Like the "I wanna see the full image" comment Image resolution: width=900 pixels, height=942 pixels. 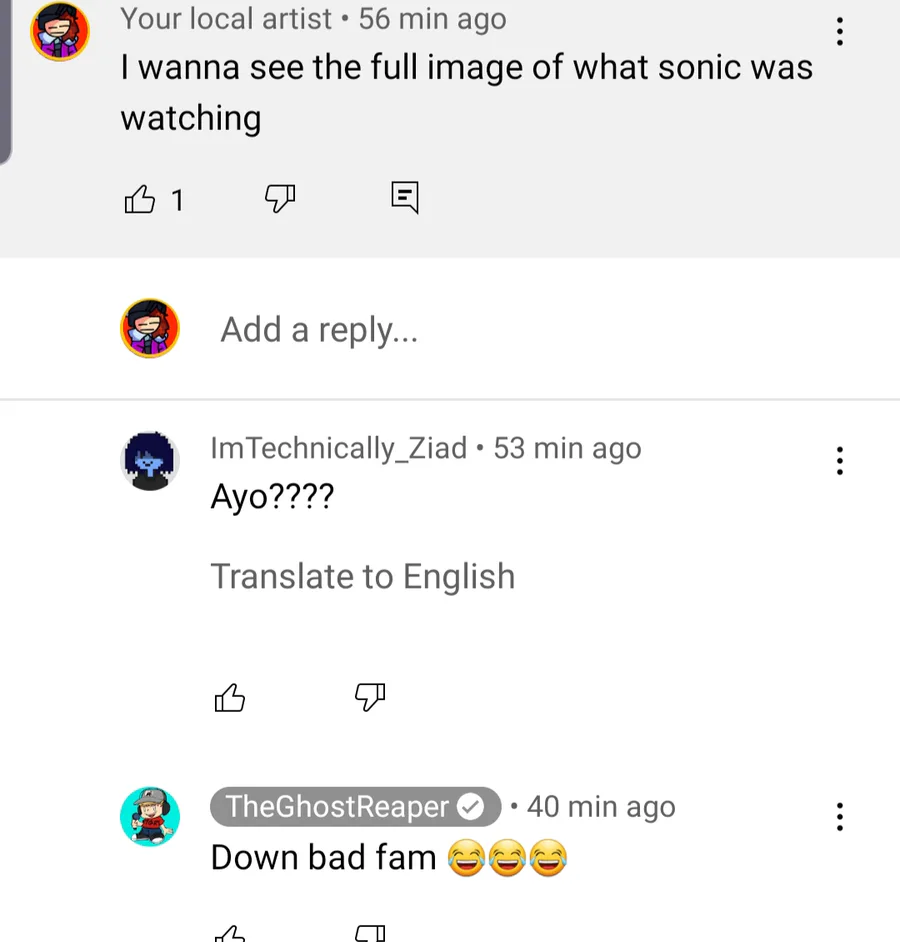(x=140, y=200)
